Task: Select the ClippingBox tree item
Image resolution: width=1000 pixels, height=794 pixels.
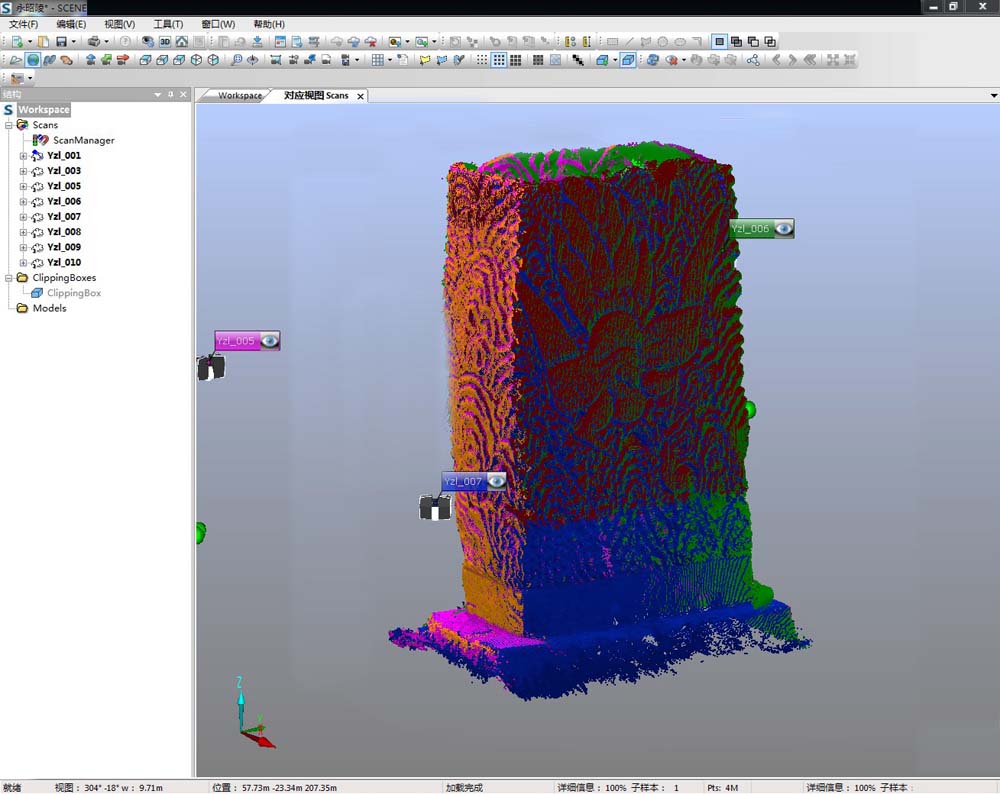Action: (73, 293)
